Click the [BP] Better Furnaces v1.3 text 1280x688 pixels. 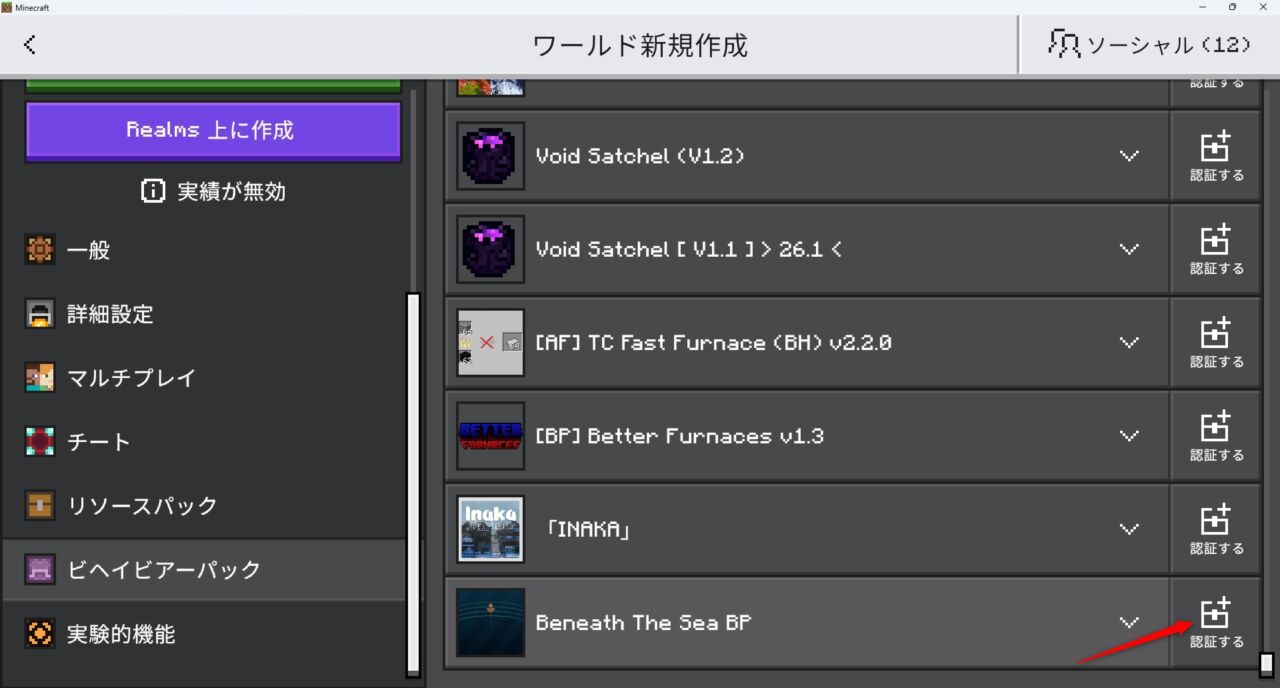pyautogui.click(x=680, y=436)
